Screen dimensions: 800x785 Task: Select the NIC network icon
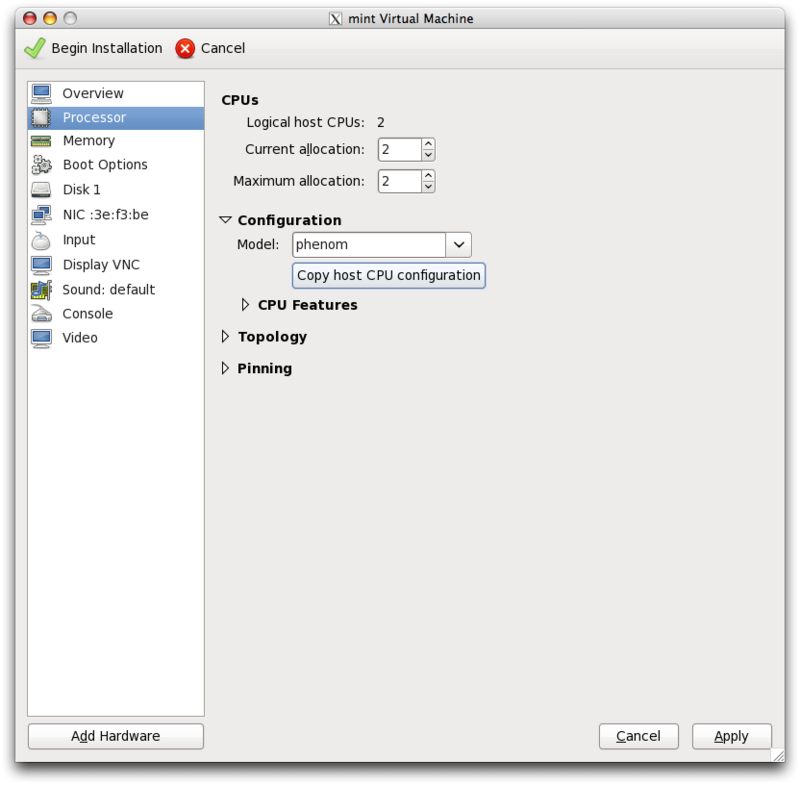click(41, 215)
